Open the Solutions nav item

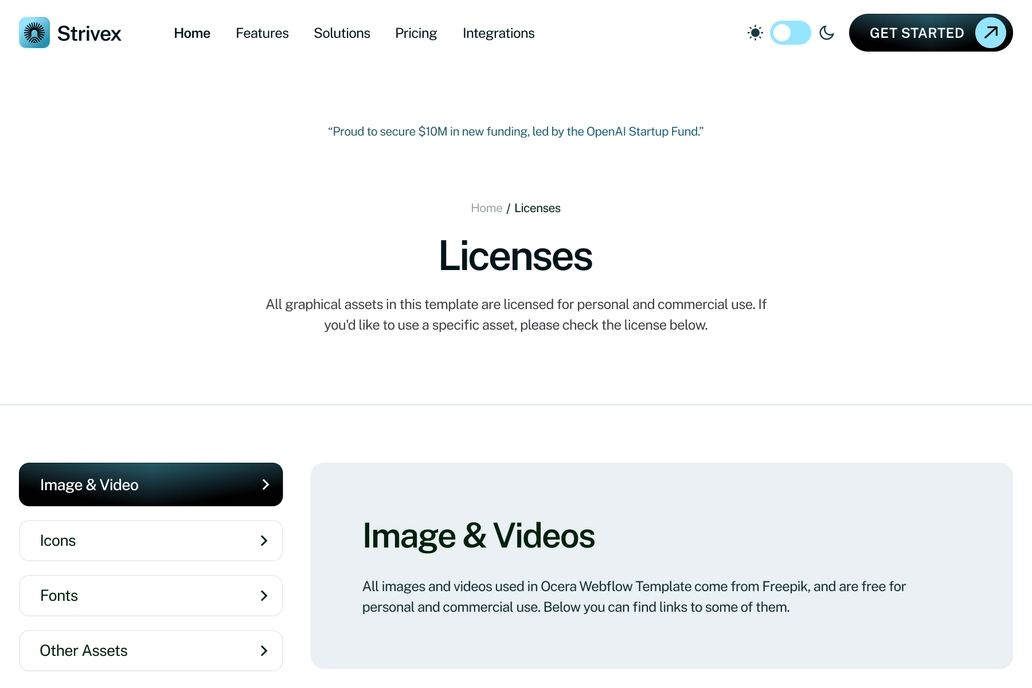pos(342,33)
